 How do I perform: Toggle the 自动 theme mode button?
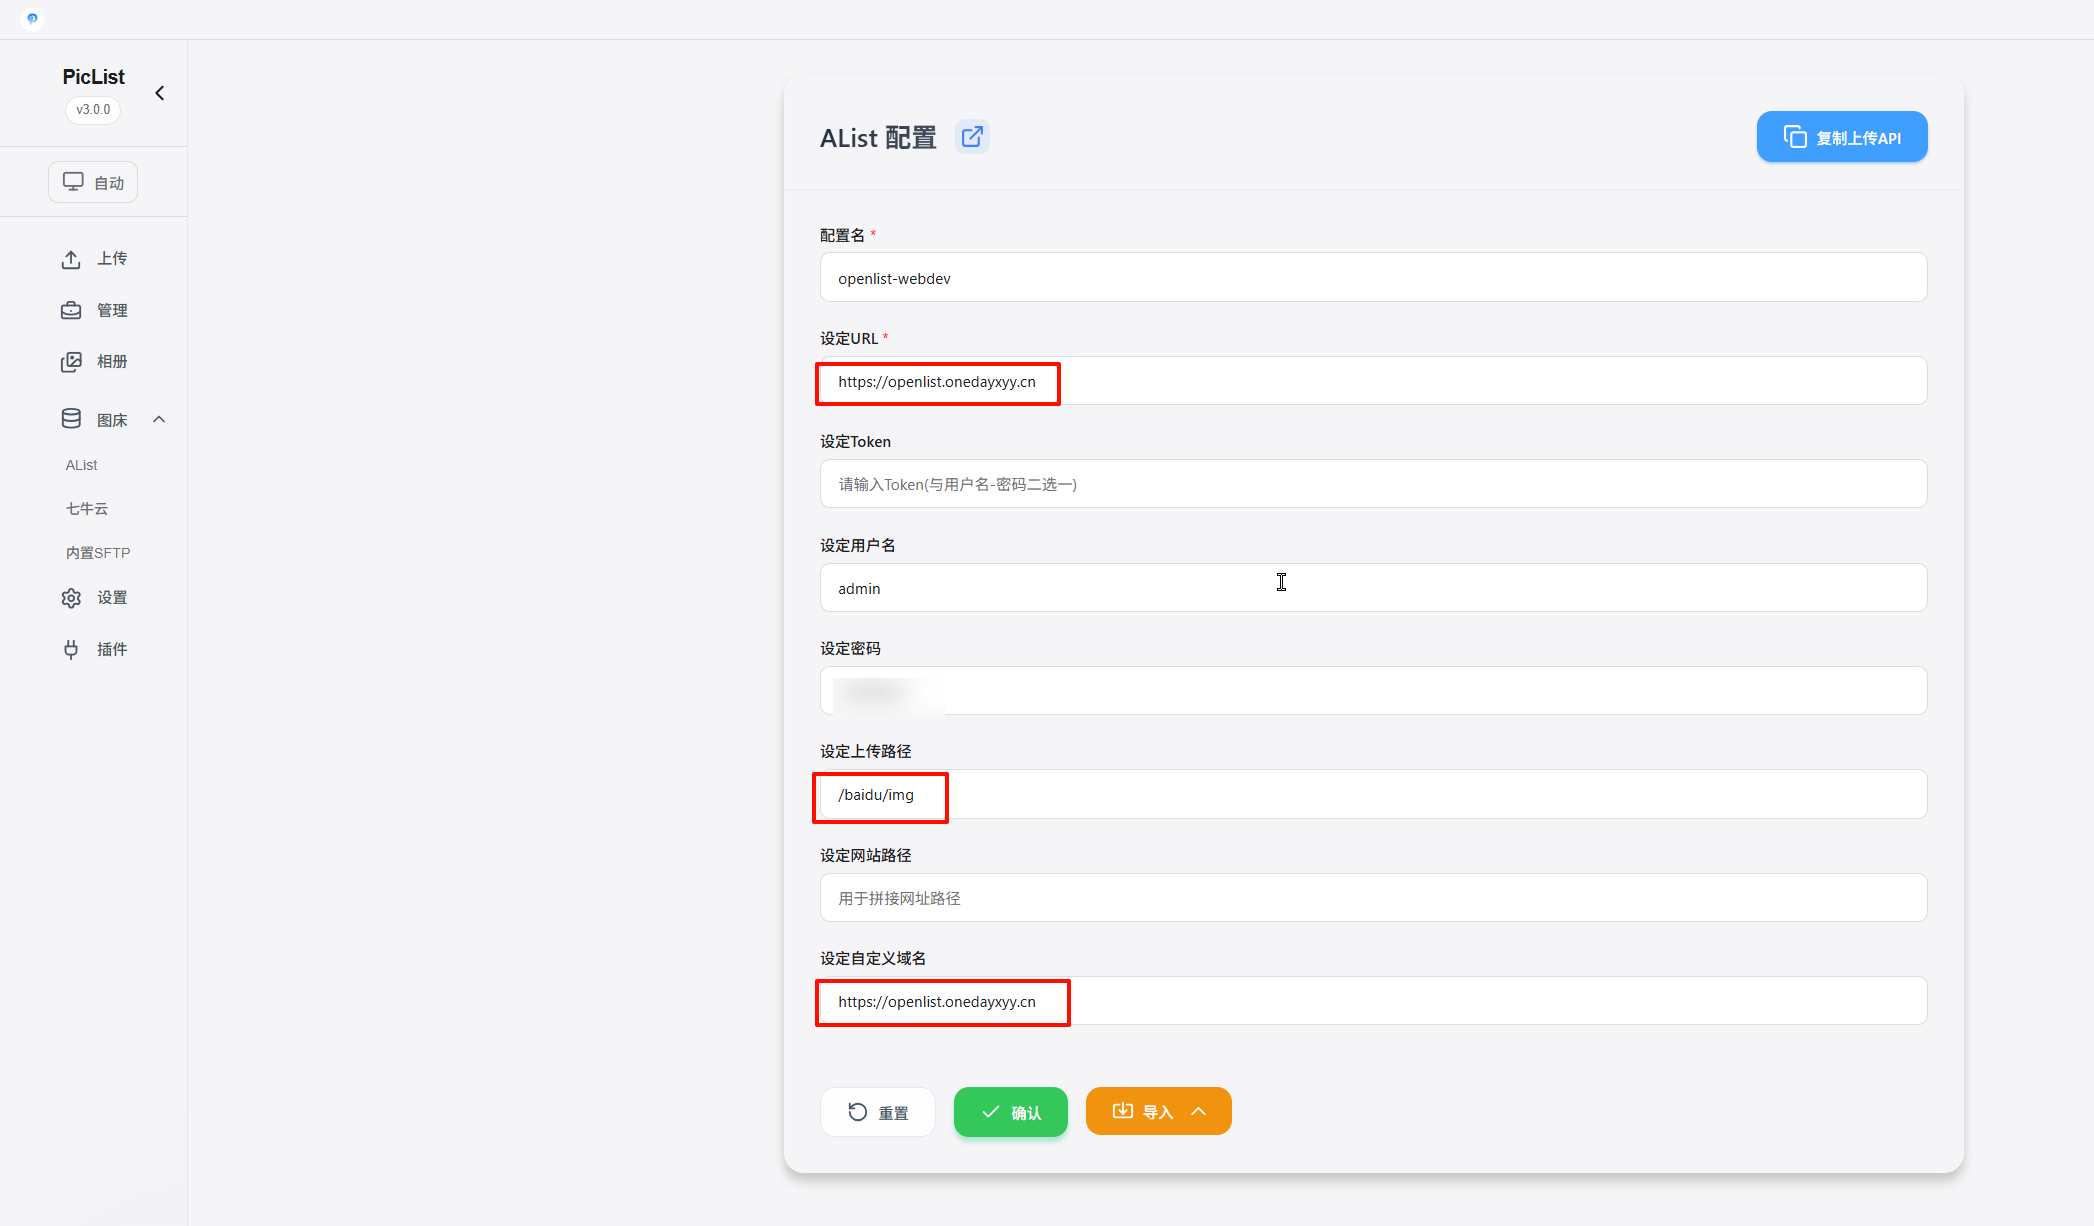[93, 182]
